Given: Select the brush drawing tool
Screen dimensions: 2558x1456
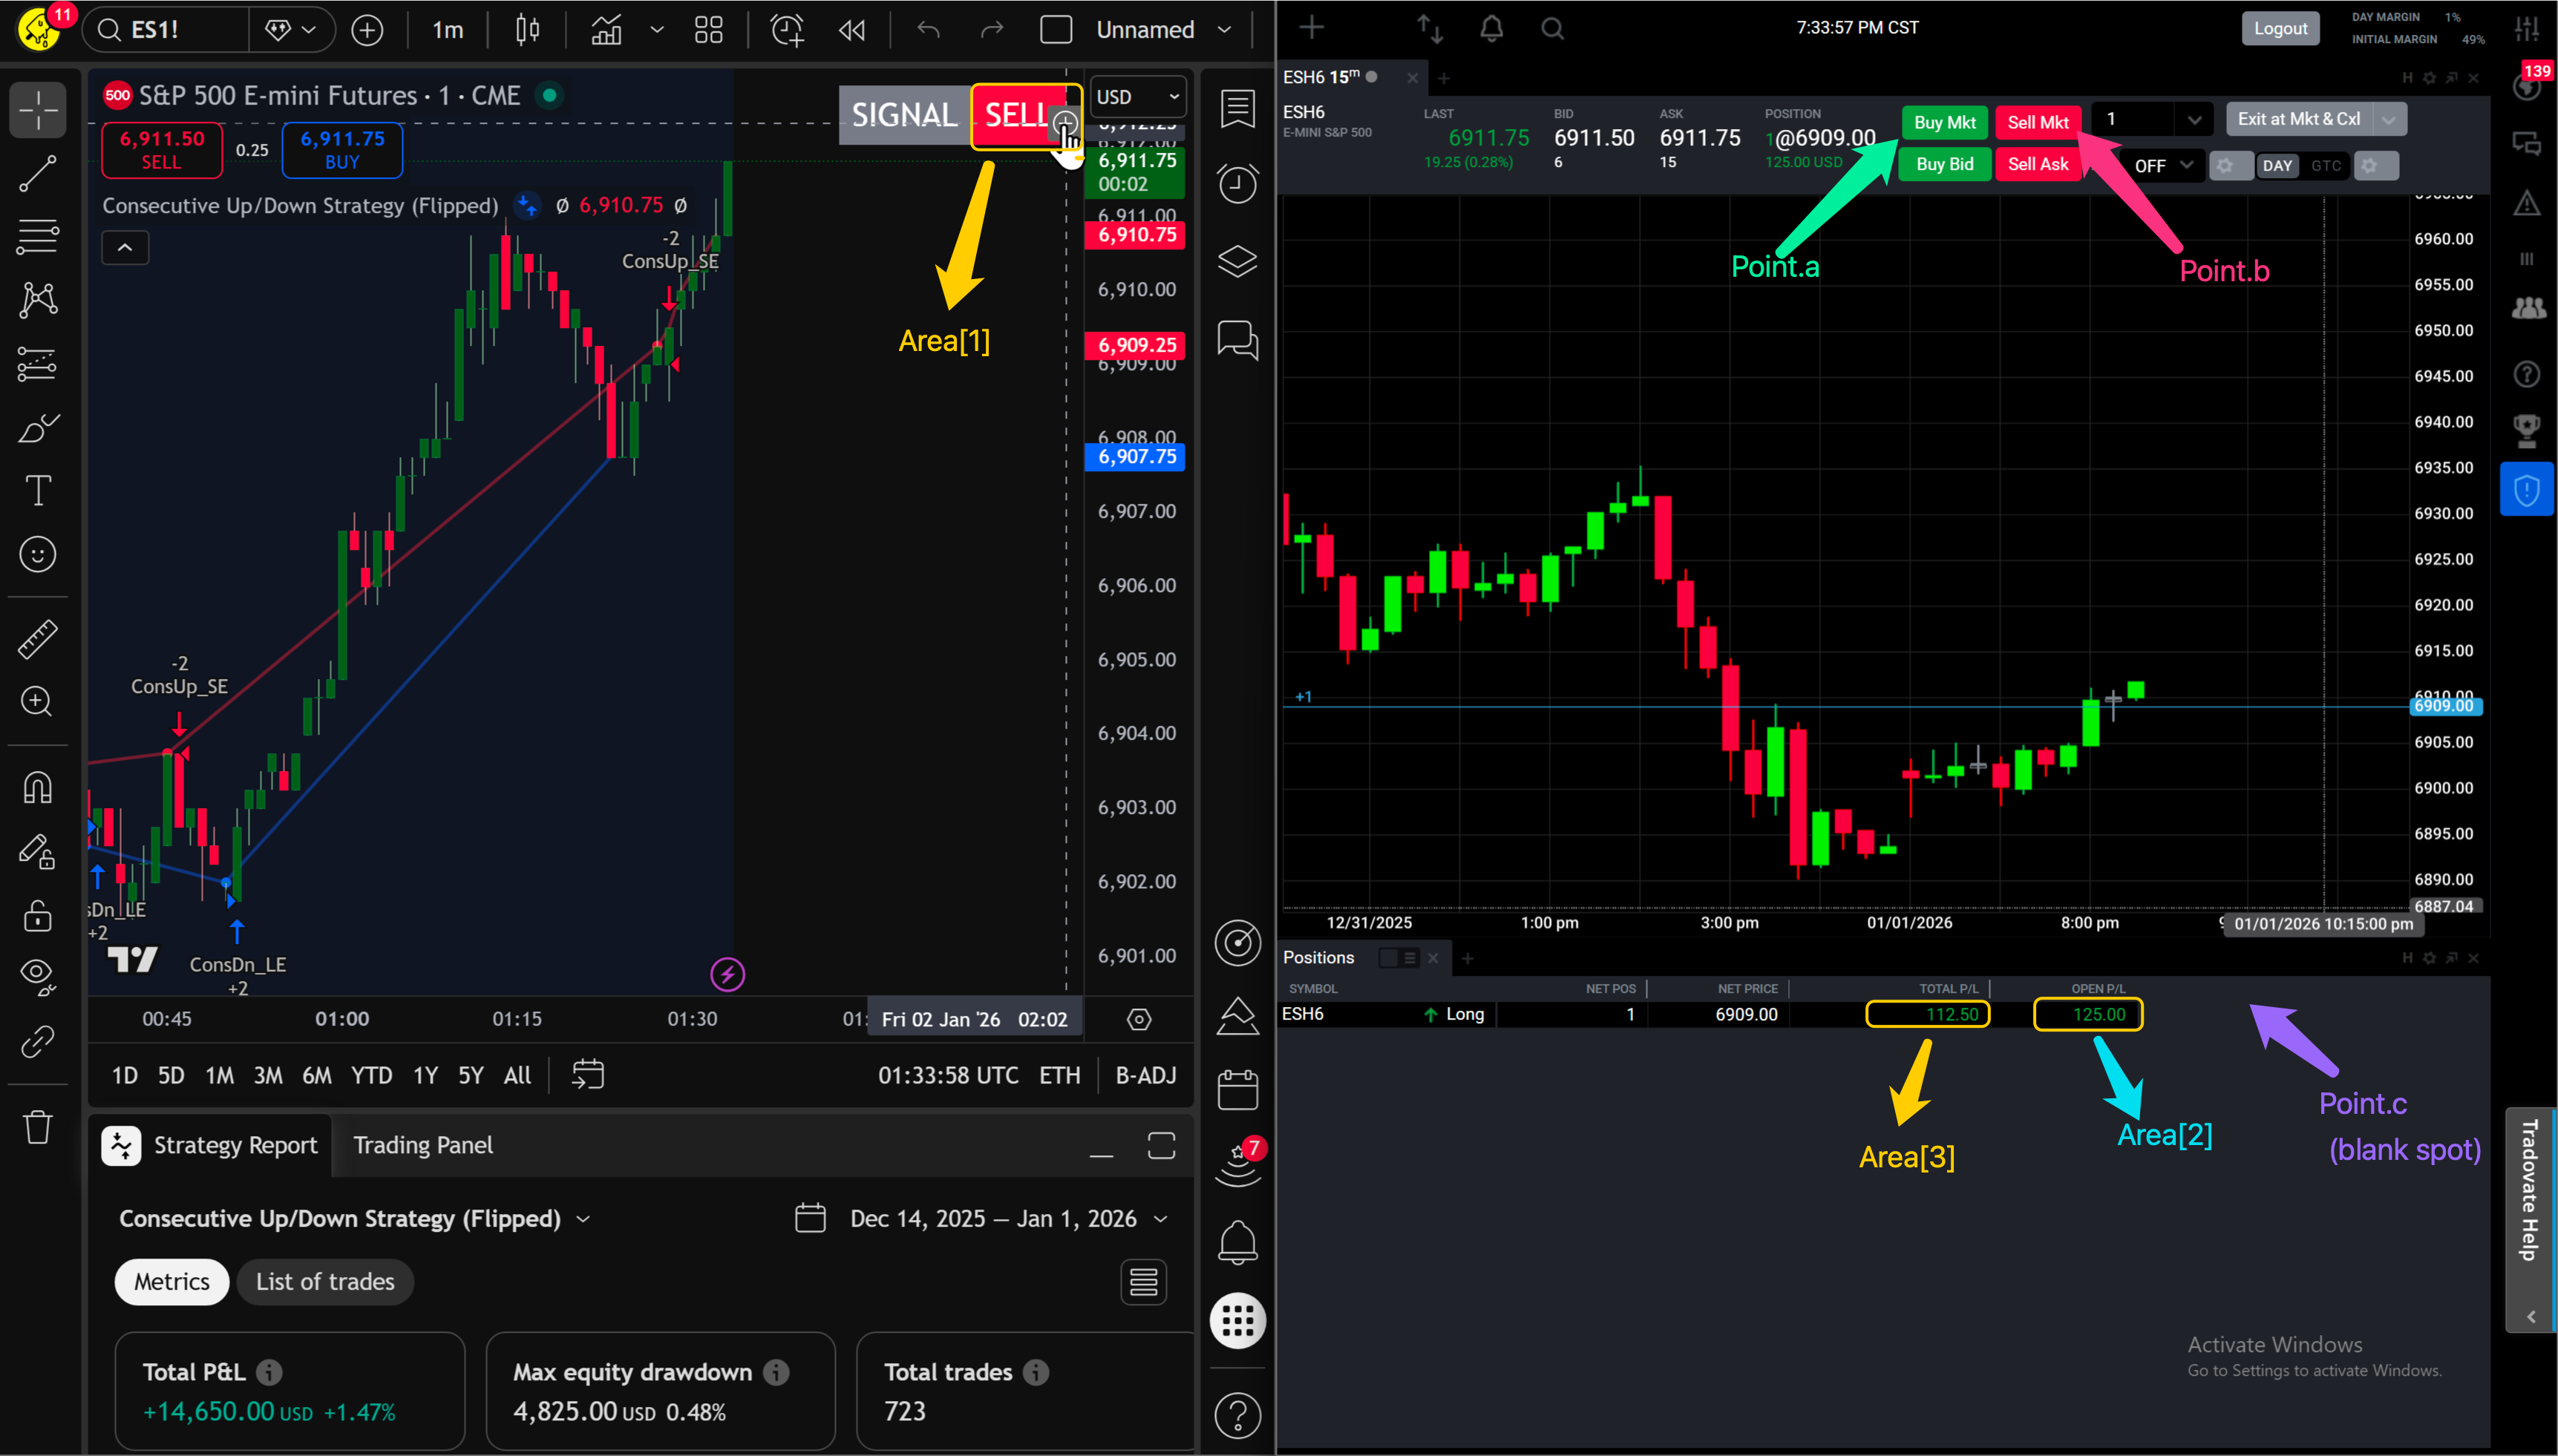Looking at the screenshot, I should click(37, 428).
